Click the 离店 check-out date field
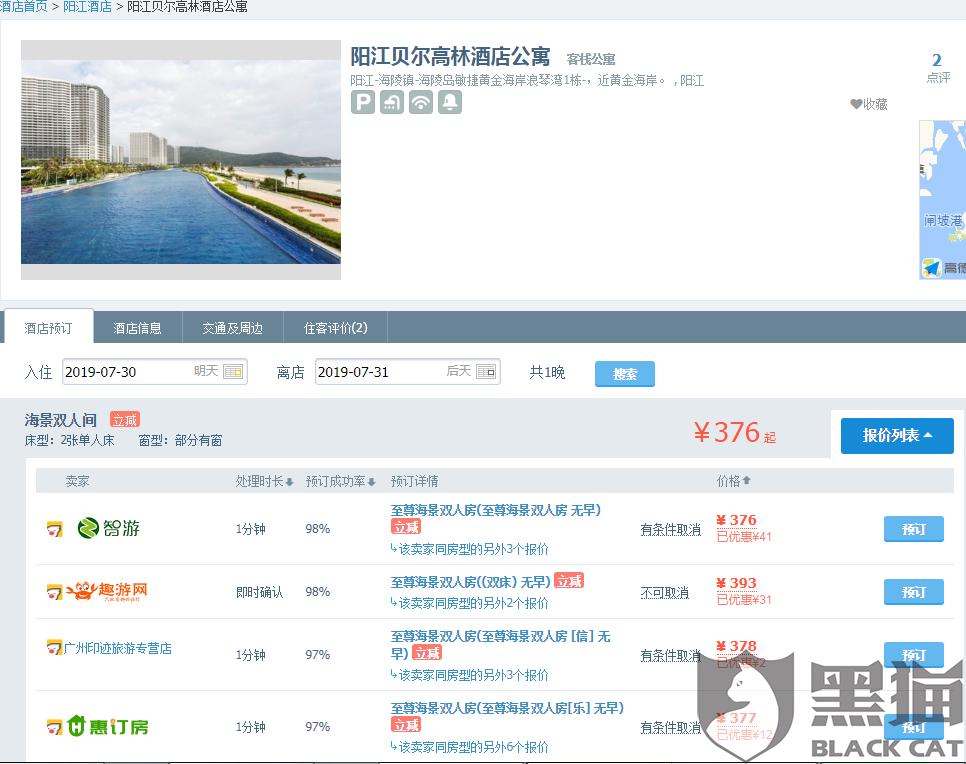This screenshot has height=764, width=966. (x=407, y=372)
